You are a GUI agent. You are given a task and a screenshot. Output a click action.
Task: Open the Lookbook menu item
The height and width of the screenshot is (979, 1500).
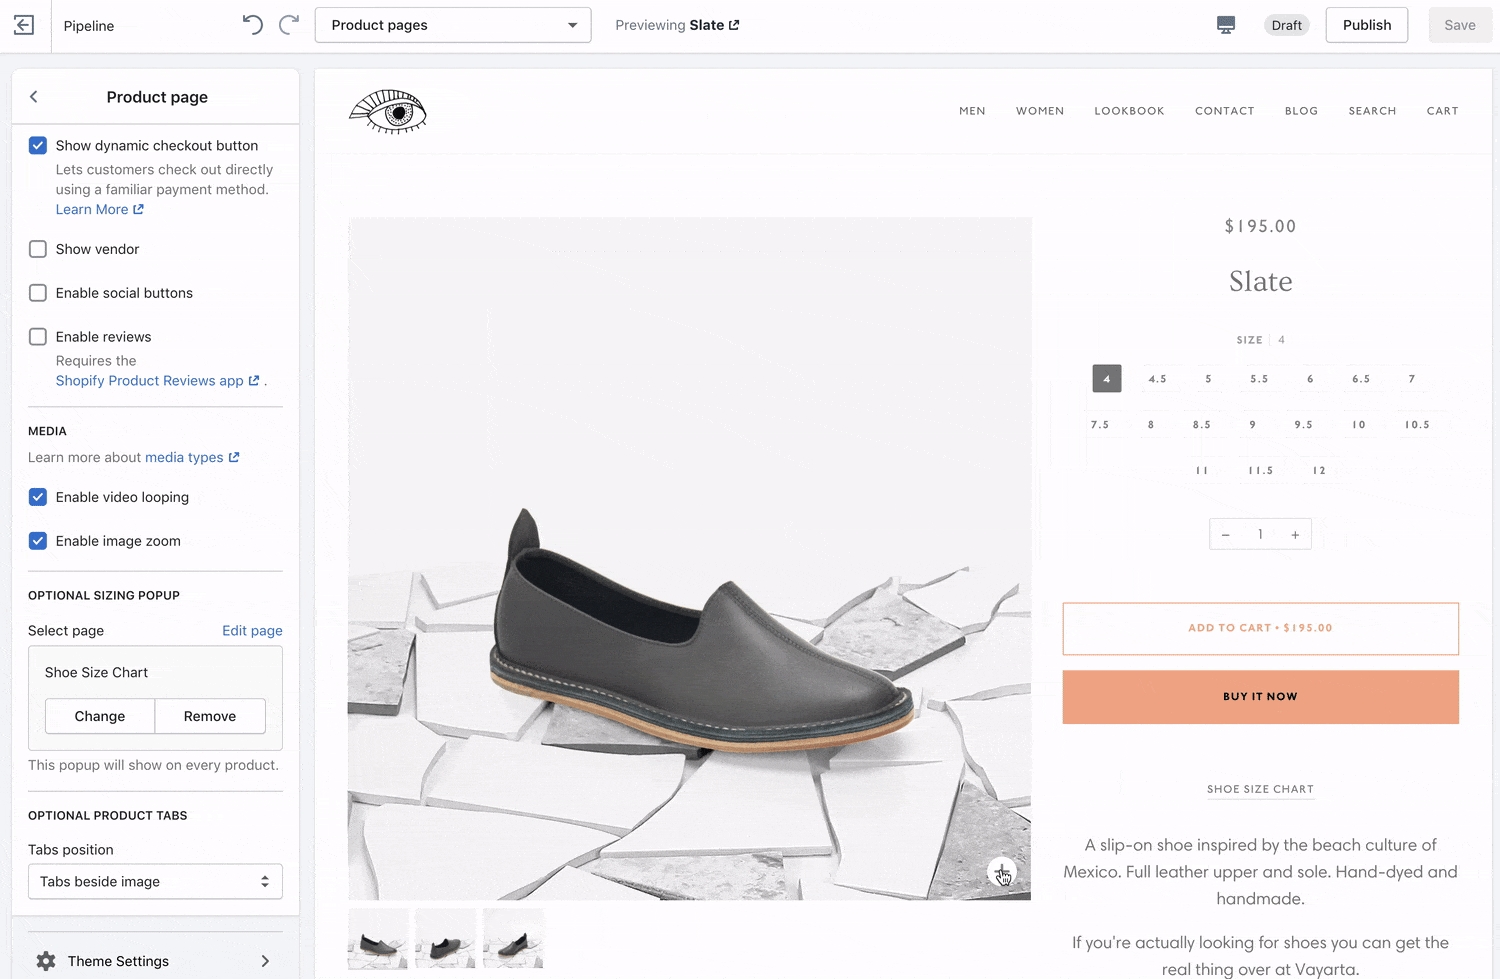[x=1129, y=111]
